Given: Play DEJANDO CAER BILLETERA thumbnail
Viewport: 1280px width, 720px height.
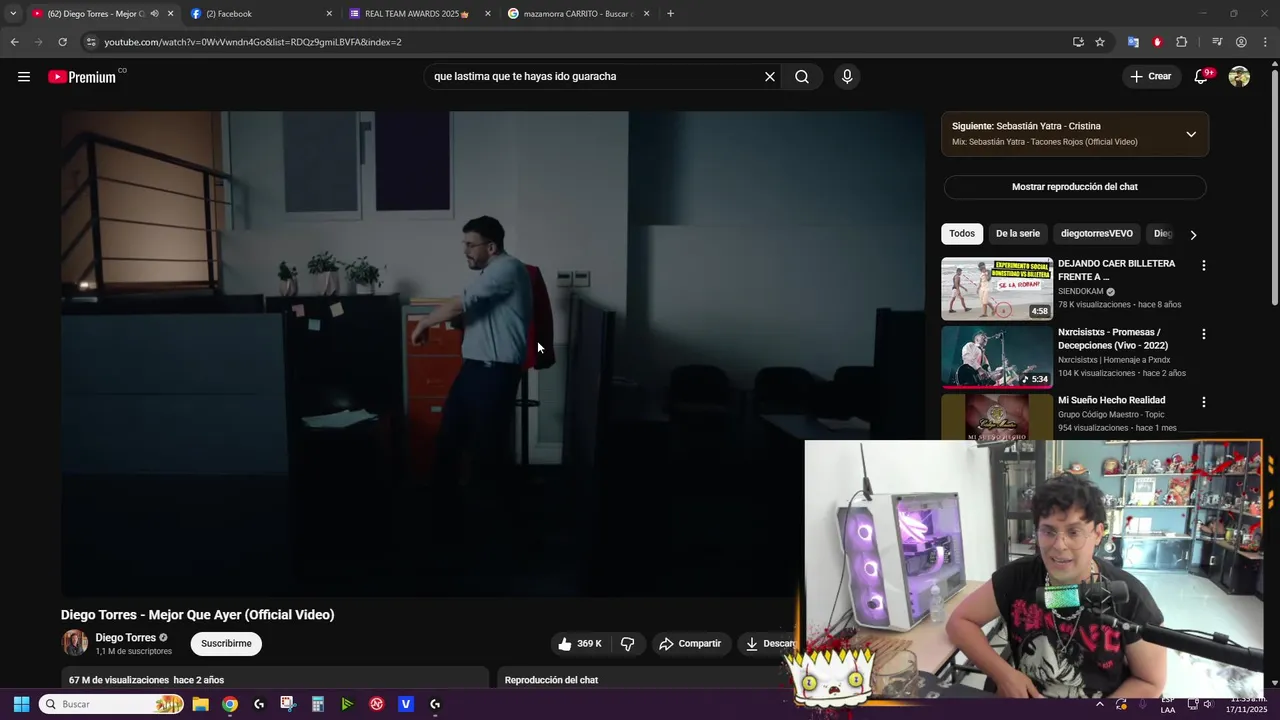Looking at the screenshot, I should pyautogui.click(x=997, y=288).
